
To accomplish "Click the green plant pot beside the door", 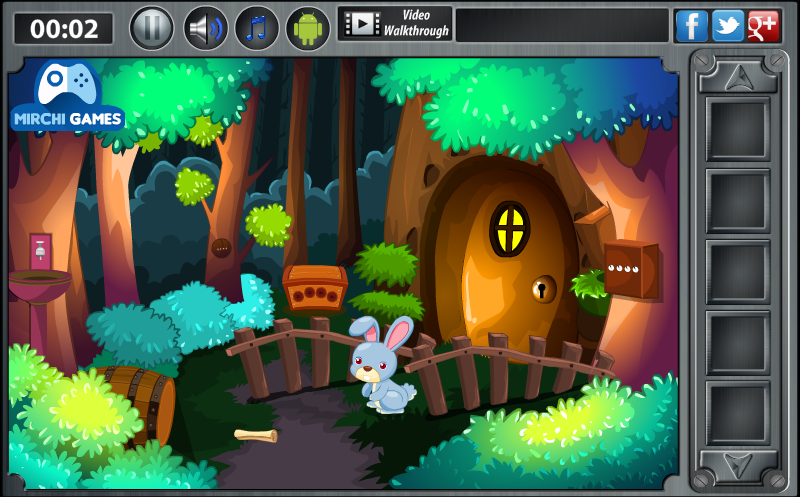I will 592,292.
